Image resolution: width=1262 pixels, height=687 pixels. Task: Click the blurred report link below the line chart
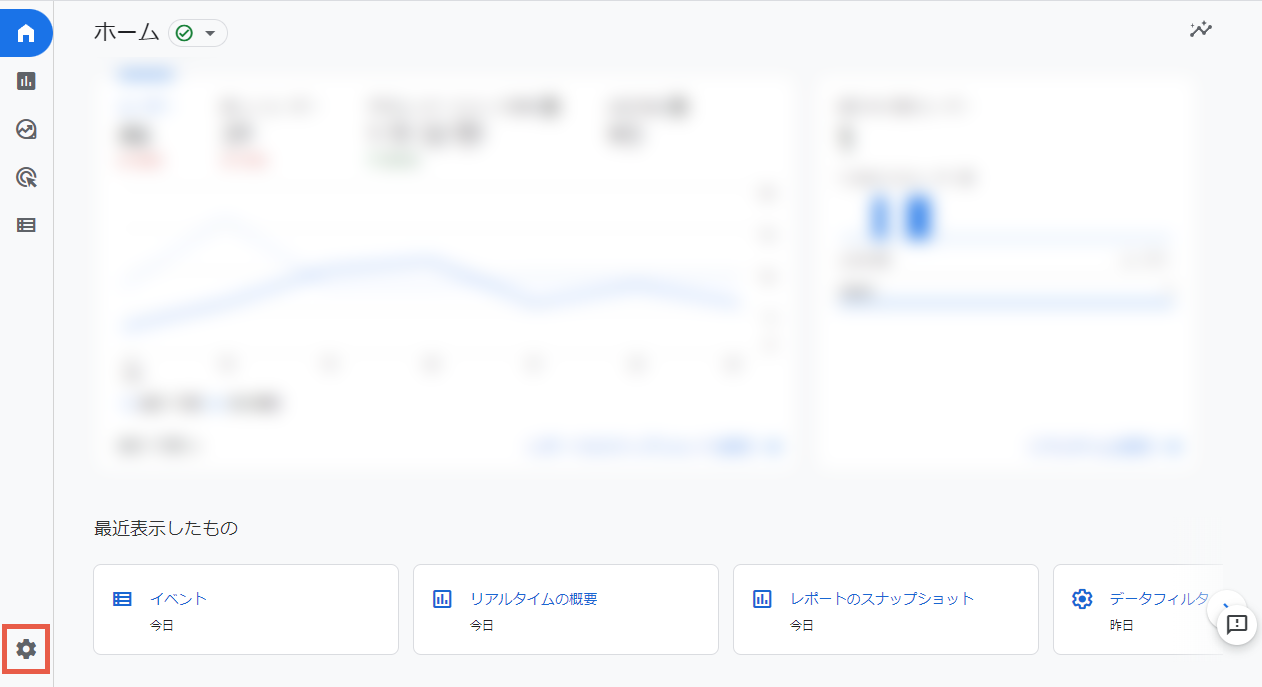pyautogui.click(x=654, y=447)
